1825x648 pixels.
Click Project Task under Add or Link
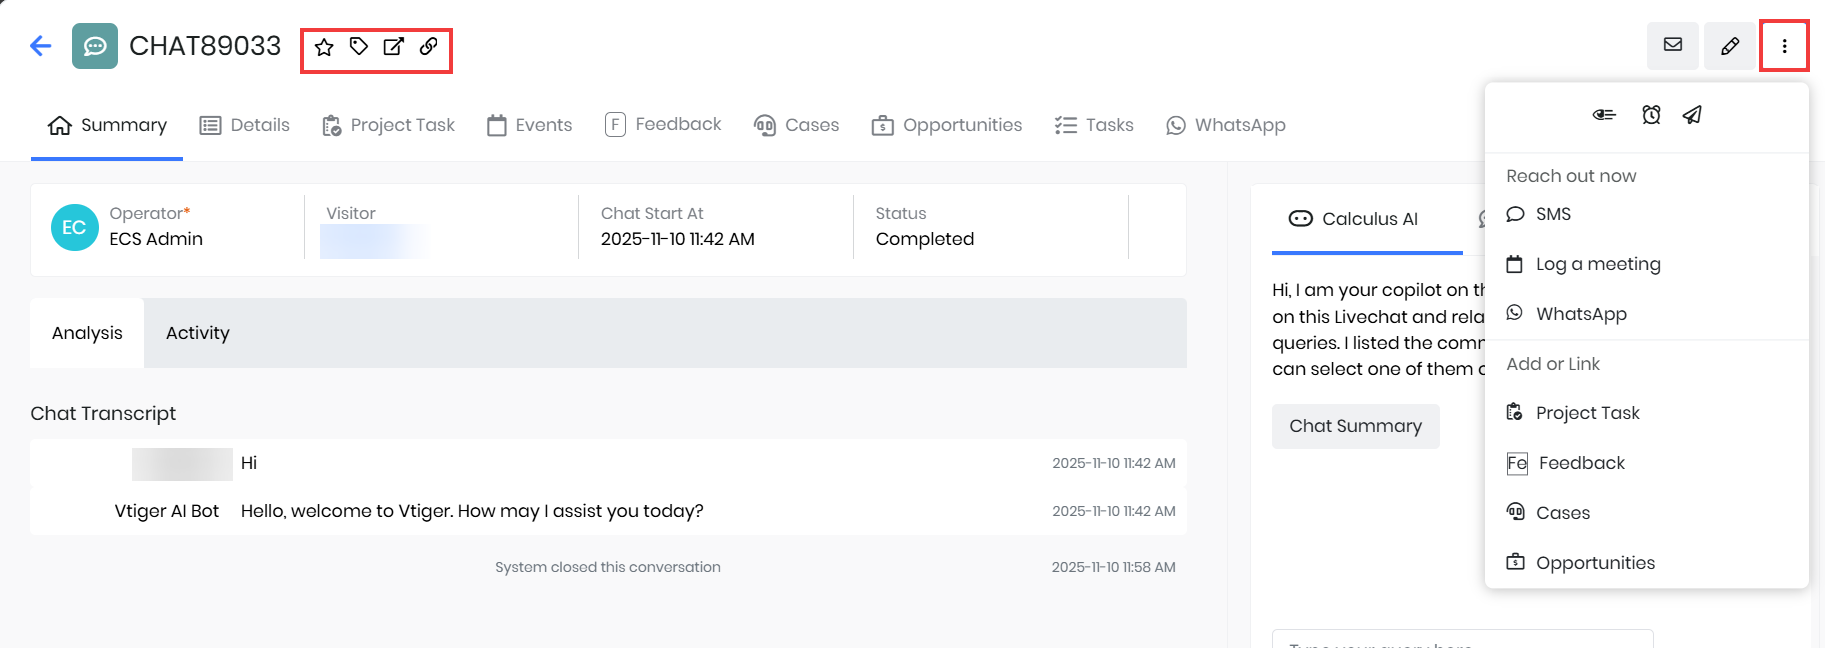click(x=1587, y=413)
